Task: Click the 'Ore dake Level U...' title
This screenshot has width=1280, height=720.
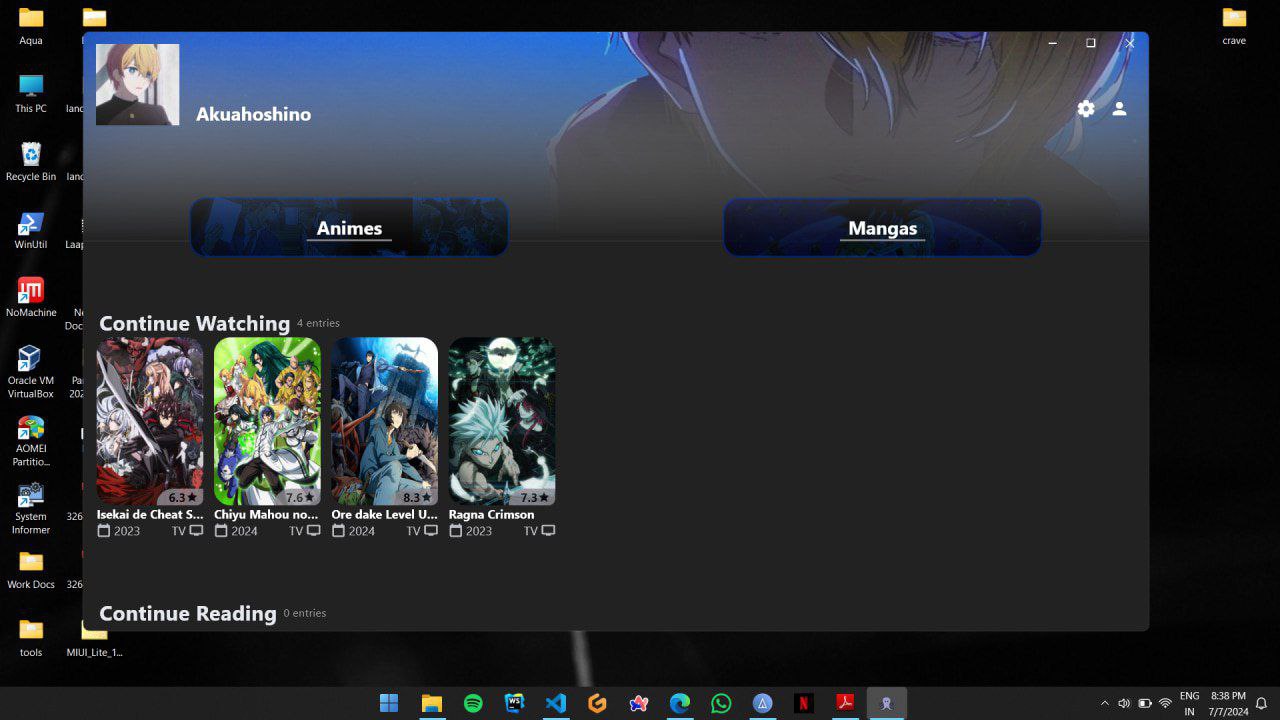Action: pyautogui.click(x=384, y=514)
